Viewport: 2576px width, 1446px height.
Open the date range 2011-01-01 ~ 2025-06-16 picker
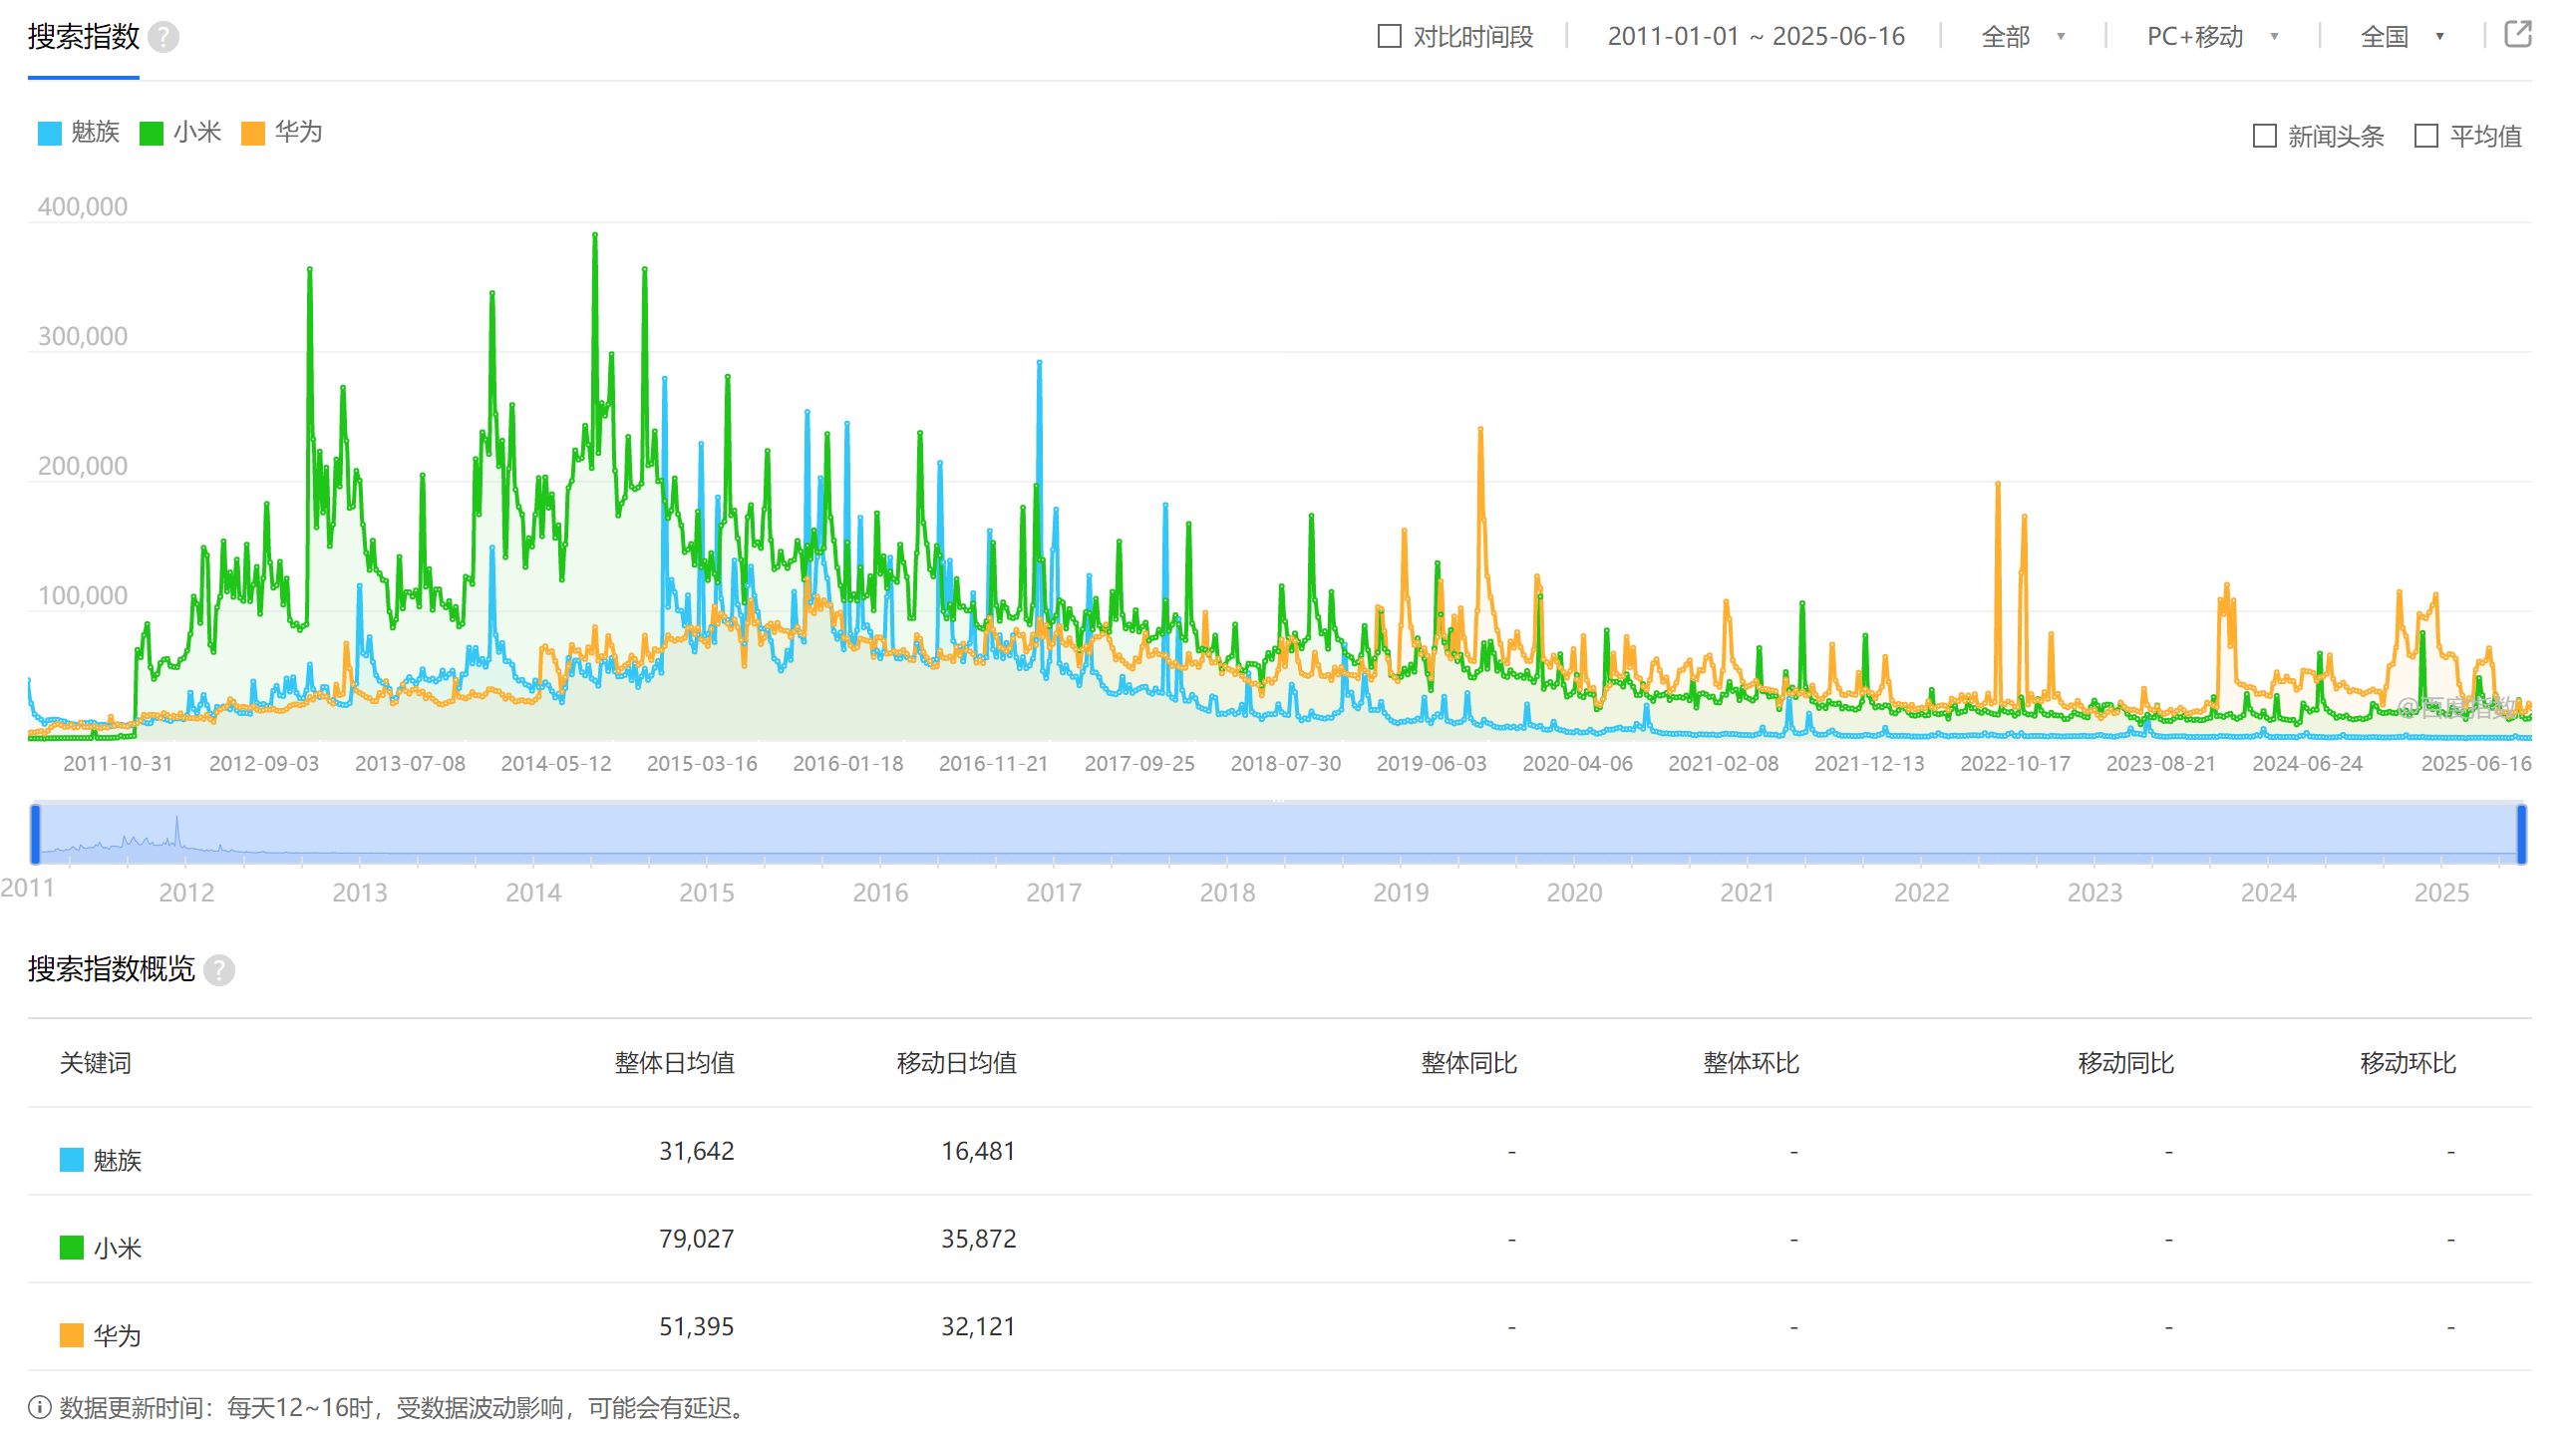(1756, 37)
